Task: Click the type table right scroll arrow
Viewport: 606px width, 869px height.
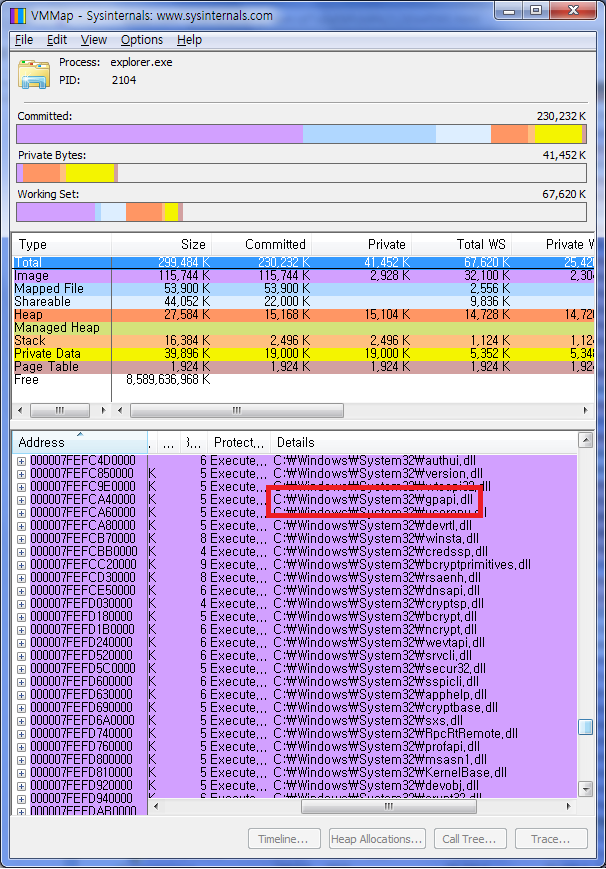Action: click(585, 411)
